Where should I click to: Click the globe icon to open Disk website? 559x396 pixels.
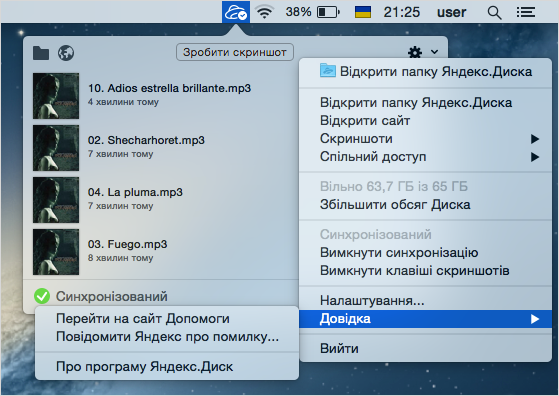pyautogui.click(x=66, y=53)
